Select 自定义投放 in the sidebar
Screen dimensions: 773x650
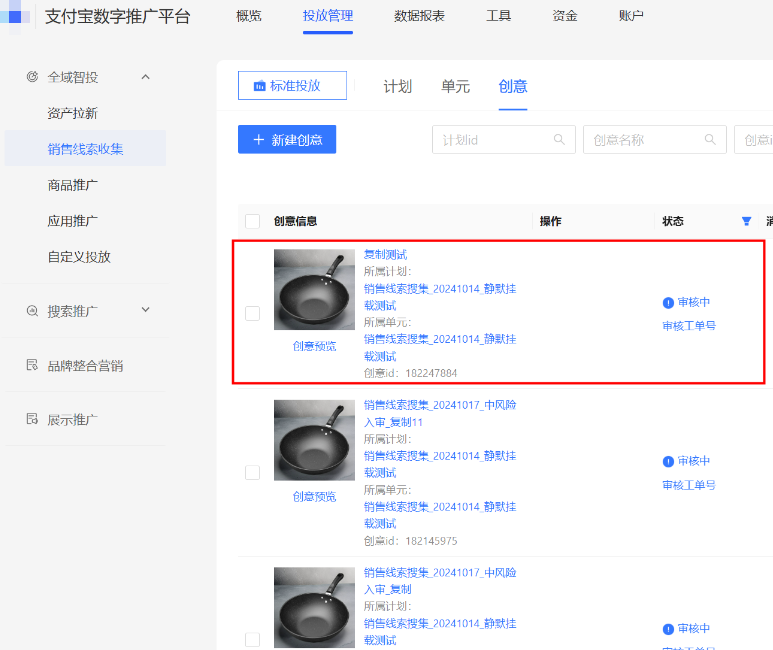point(79,256)
